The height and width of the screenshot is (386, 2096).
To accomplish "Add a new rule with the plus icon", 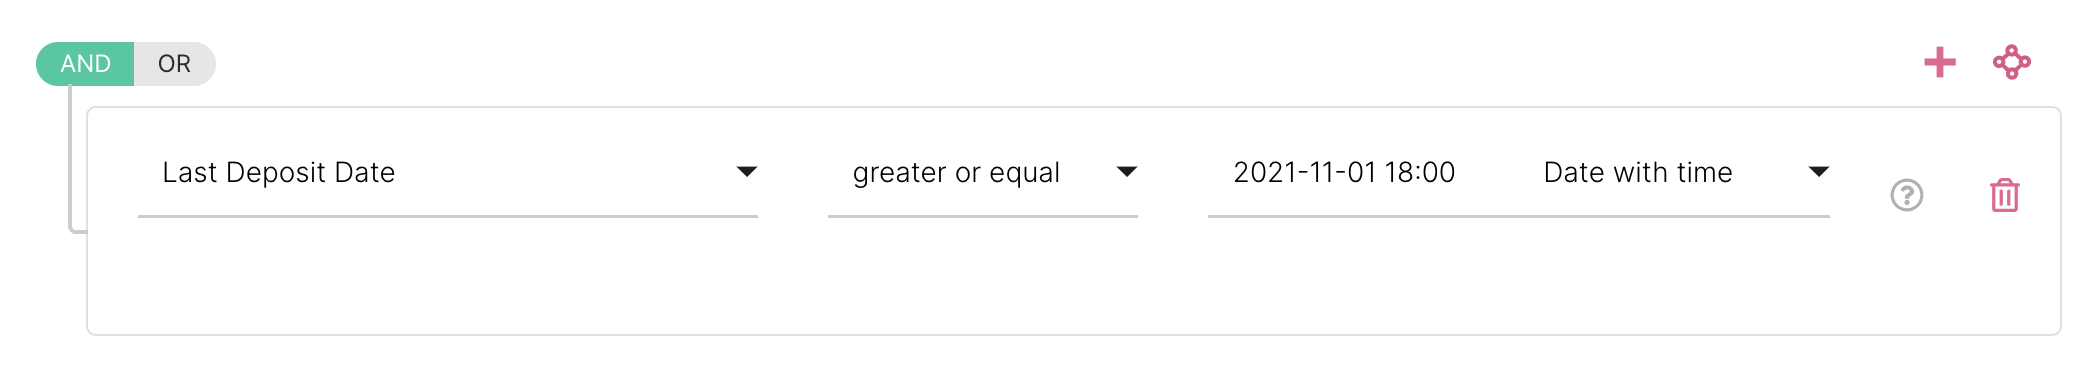I will click(1939, 62).
